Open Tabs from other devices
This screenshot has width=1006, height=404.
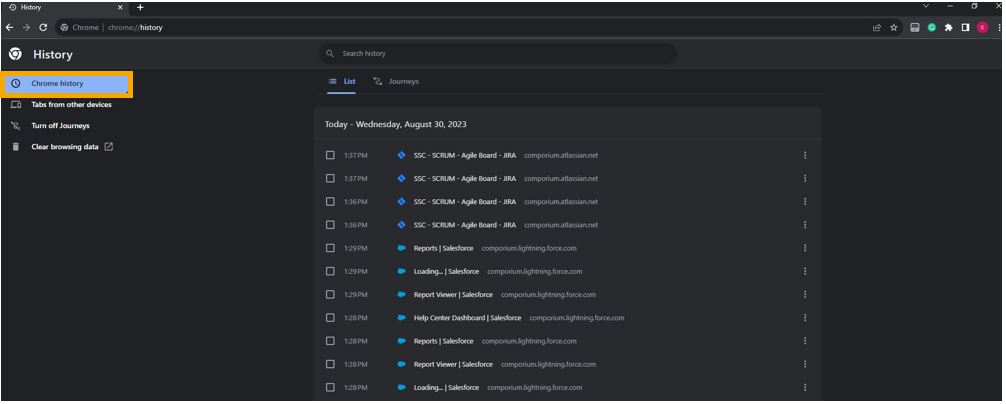(x=71, y=105)
